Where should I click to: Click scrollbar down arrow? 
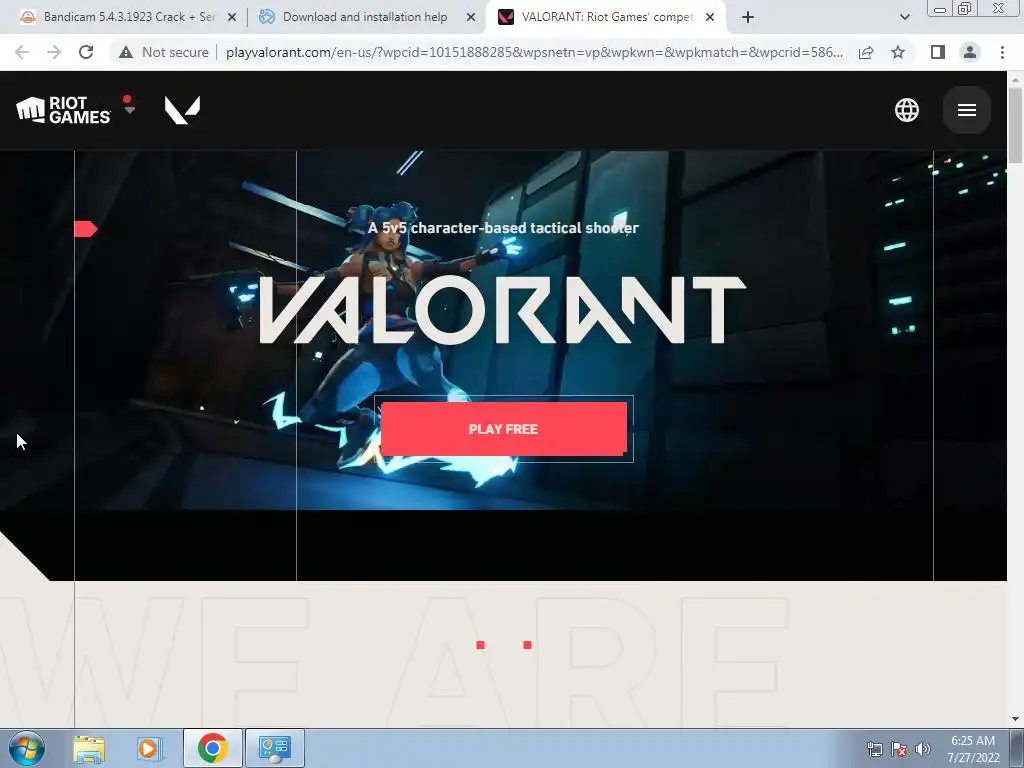(x=1015, y=719)
